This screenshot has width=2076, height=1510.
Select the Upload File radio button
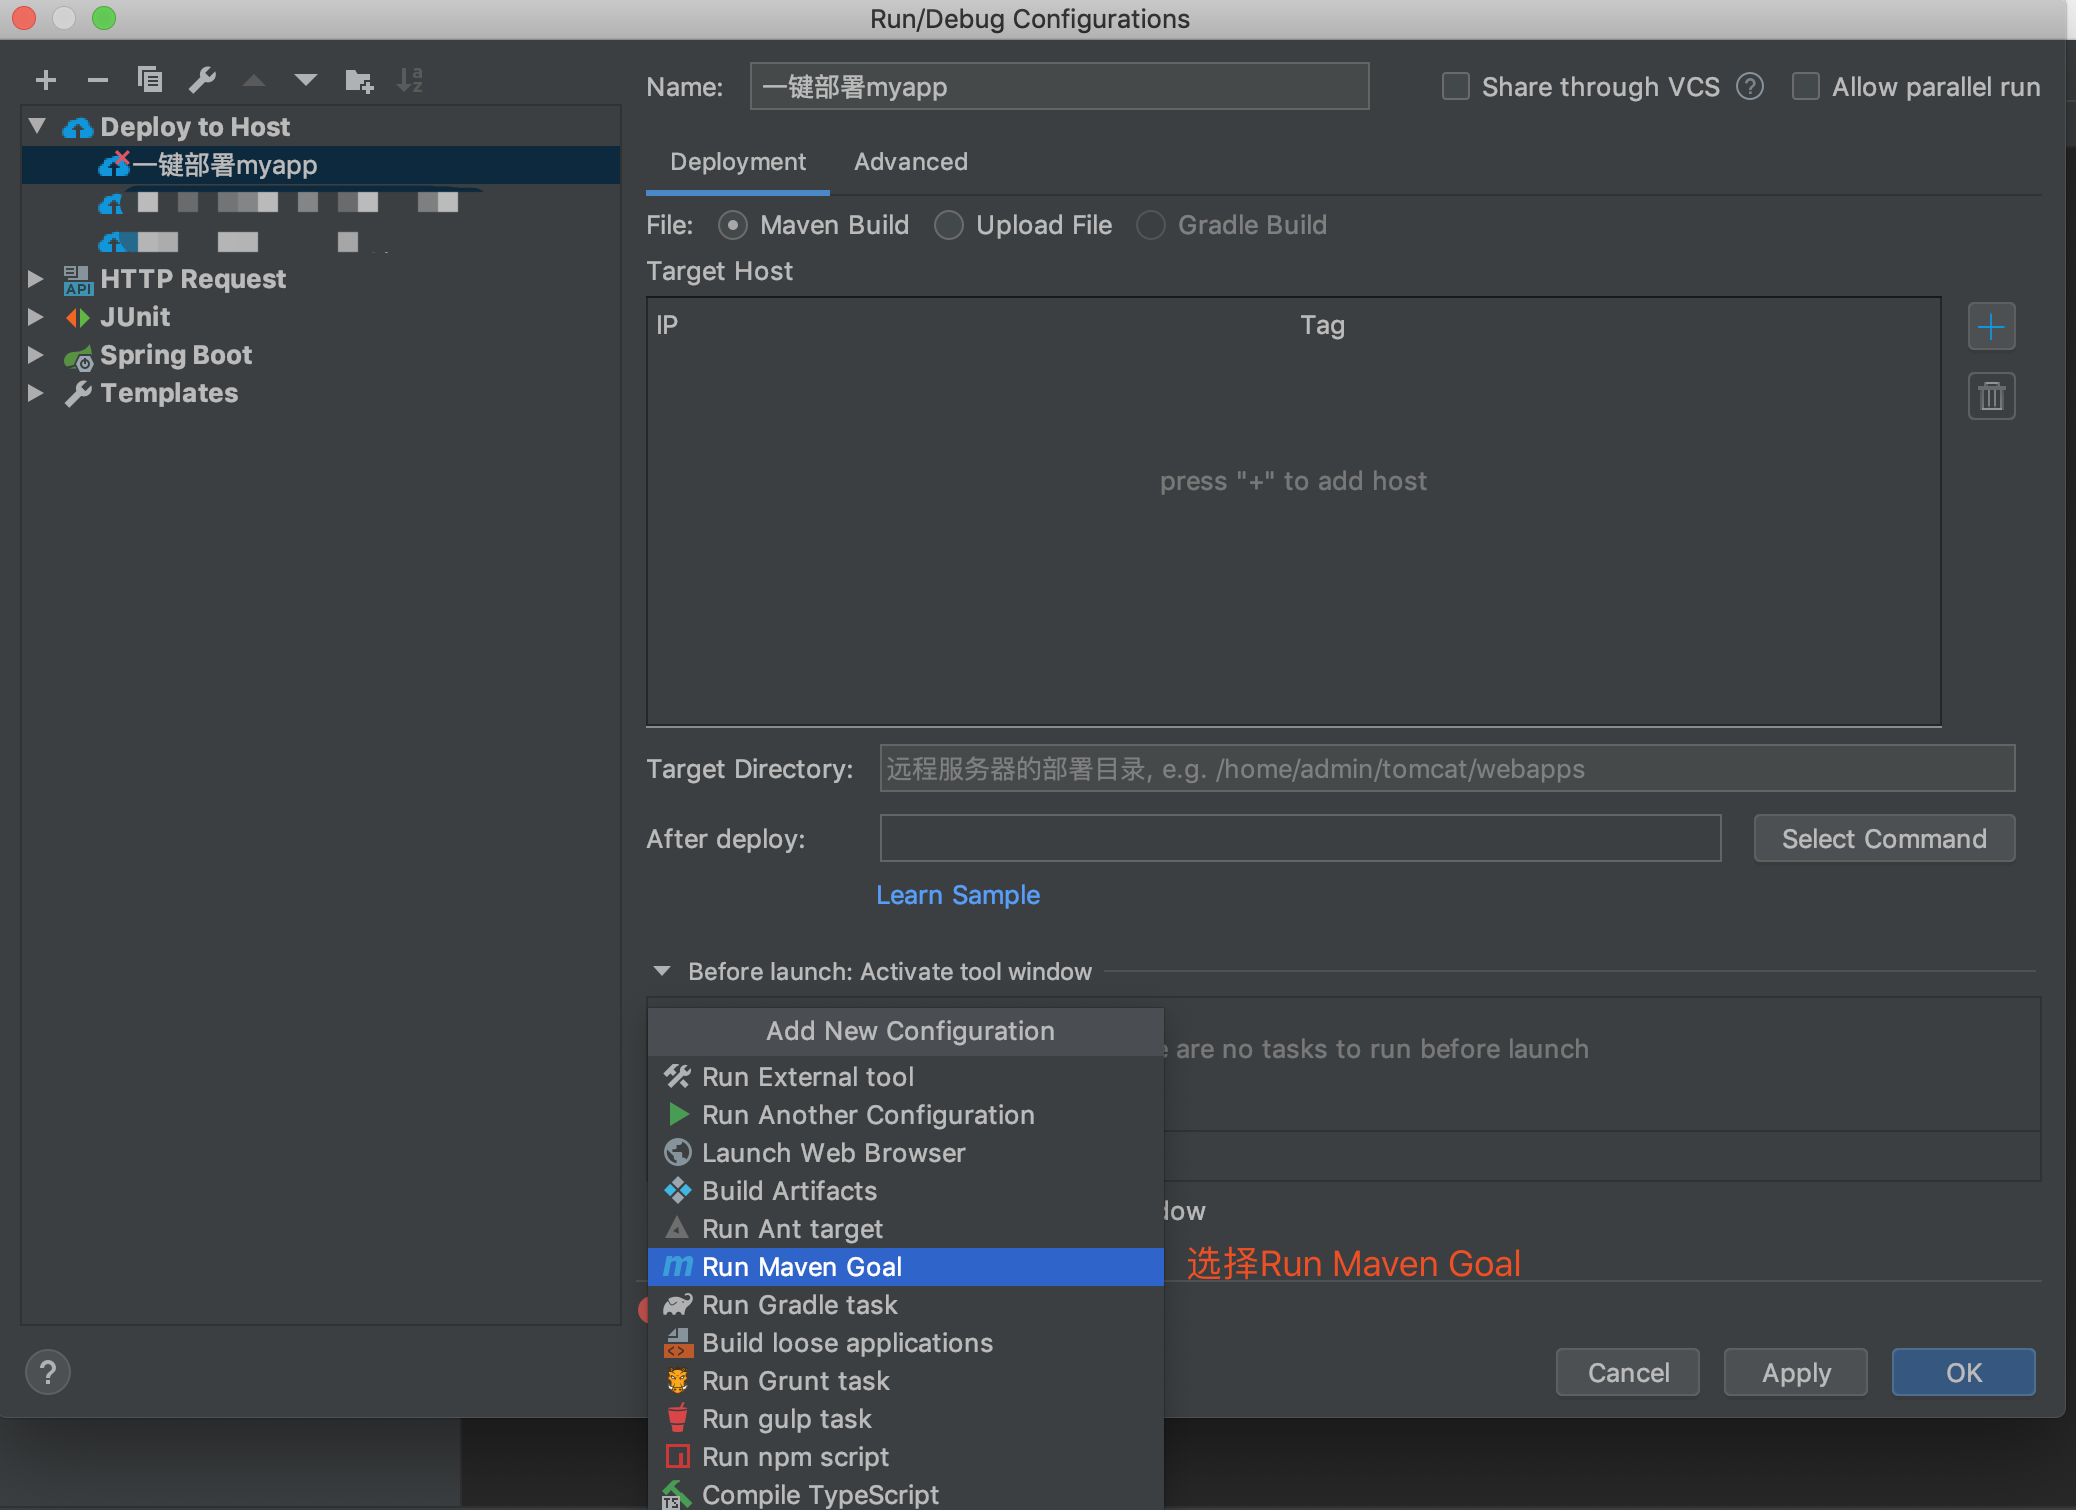948,225
